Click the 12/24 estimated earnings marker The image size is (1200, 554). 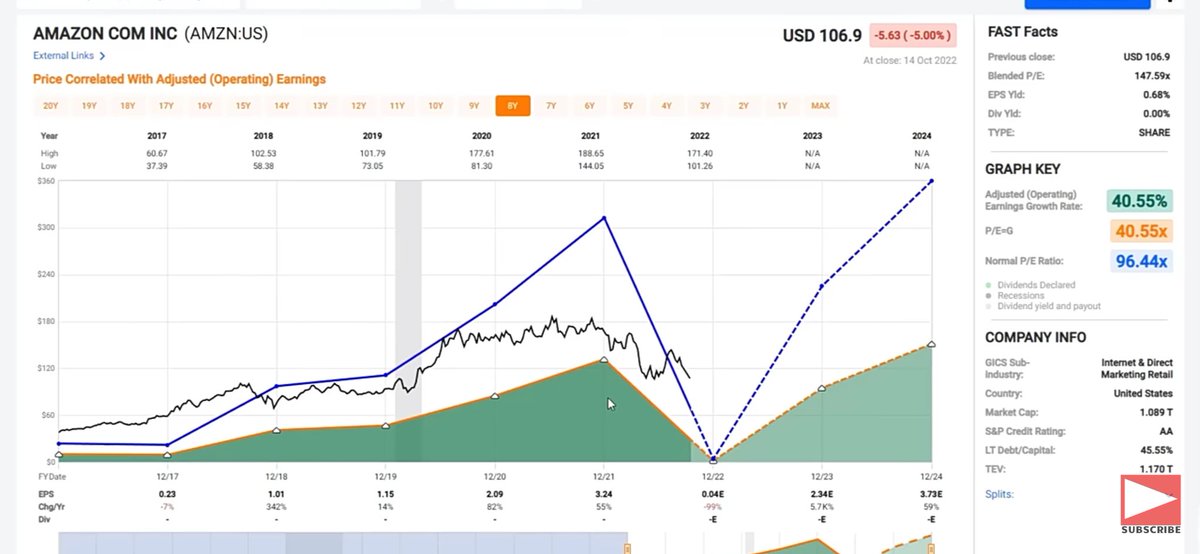931,344
